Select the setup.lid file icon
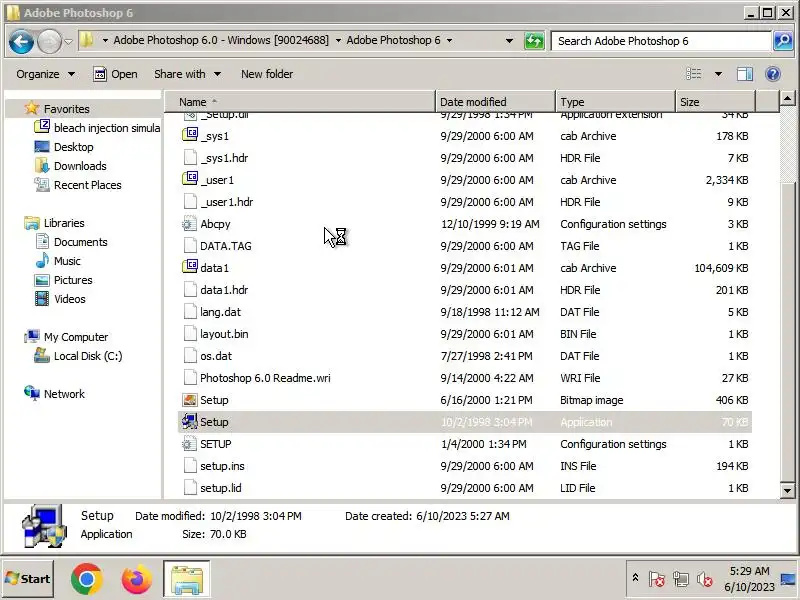 (190, 488)
